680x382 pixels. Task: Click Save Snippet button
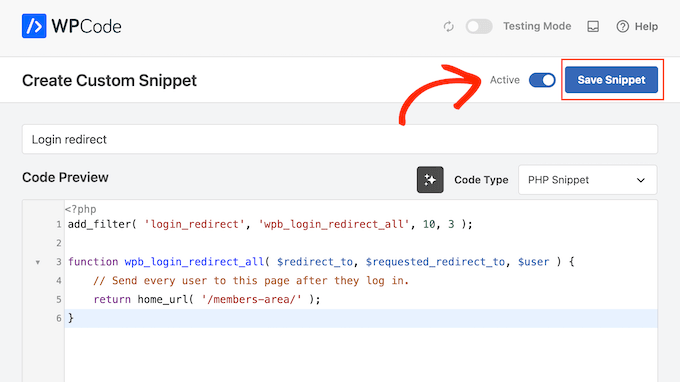611,80
